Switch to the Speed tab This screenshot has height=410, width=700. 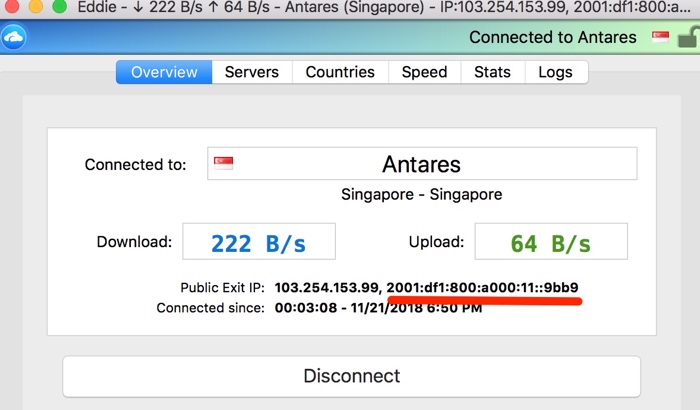(x=424, y=72)
